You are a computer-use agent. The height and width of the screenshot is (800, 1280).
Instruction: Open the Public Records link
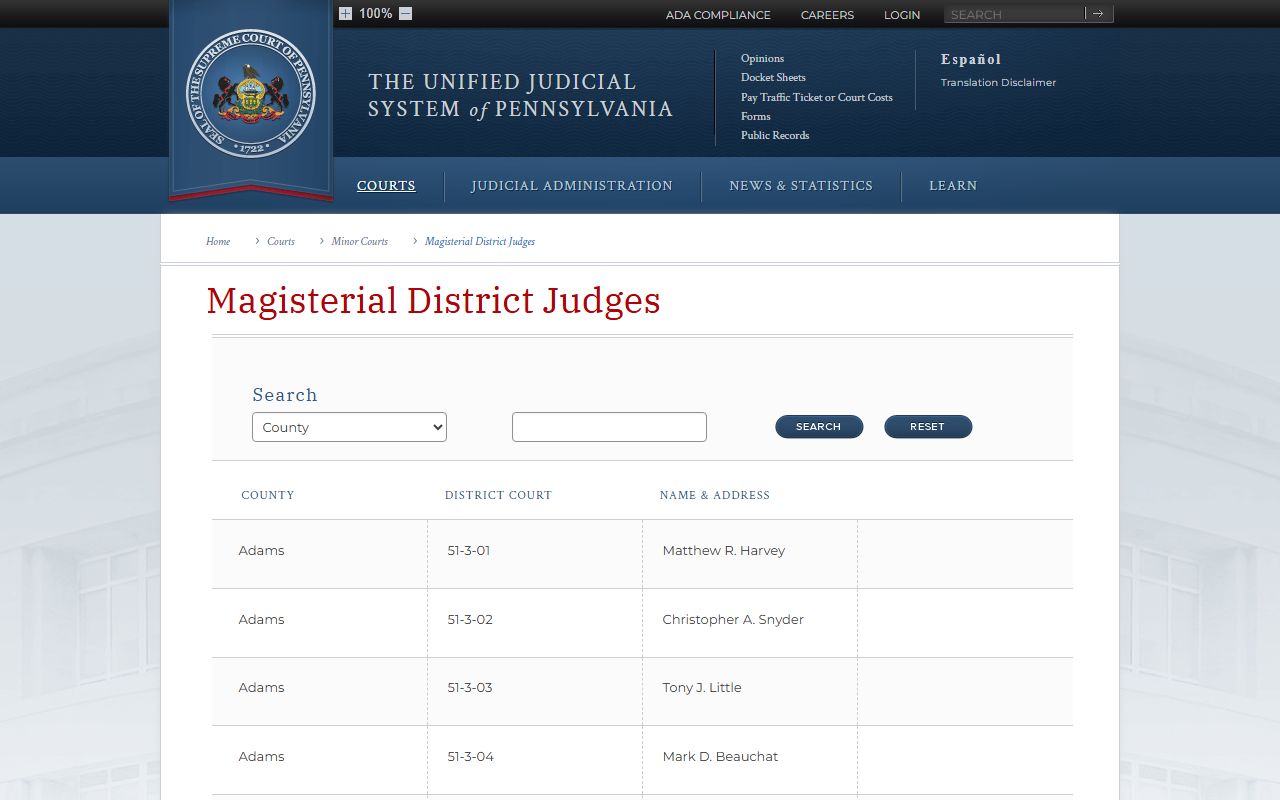point(775,136)
